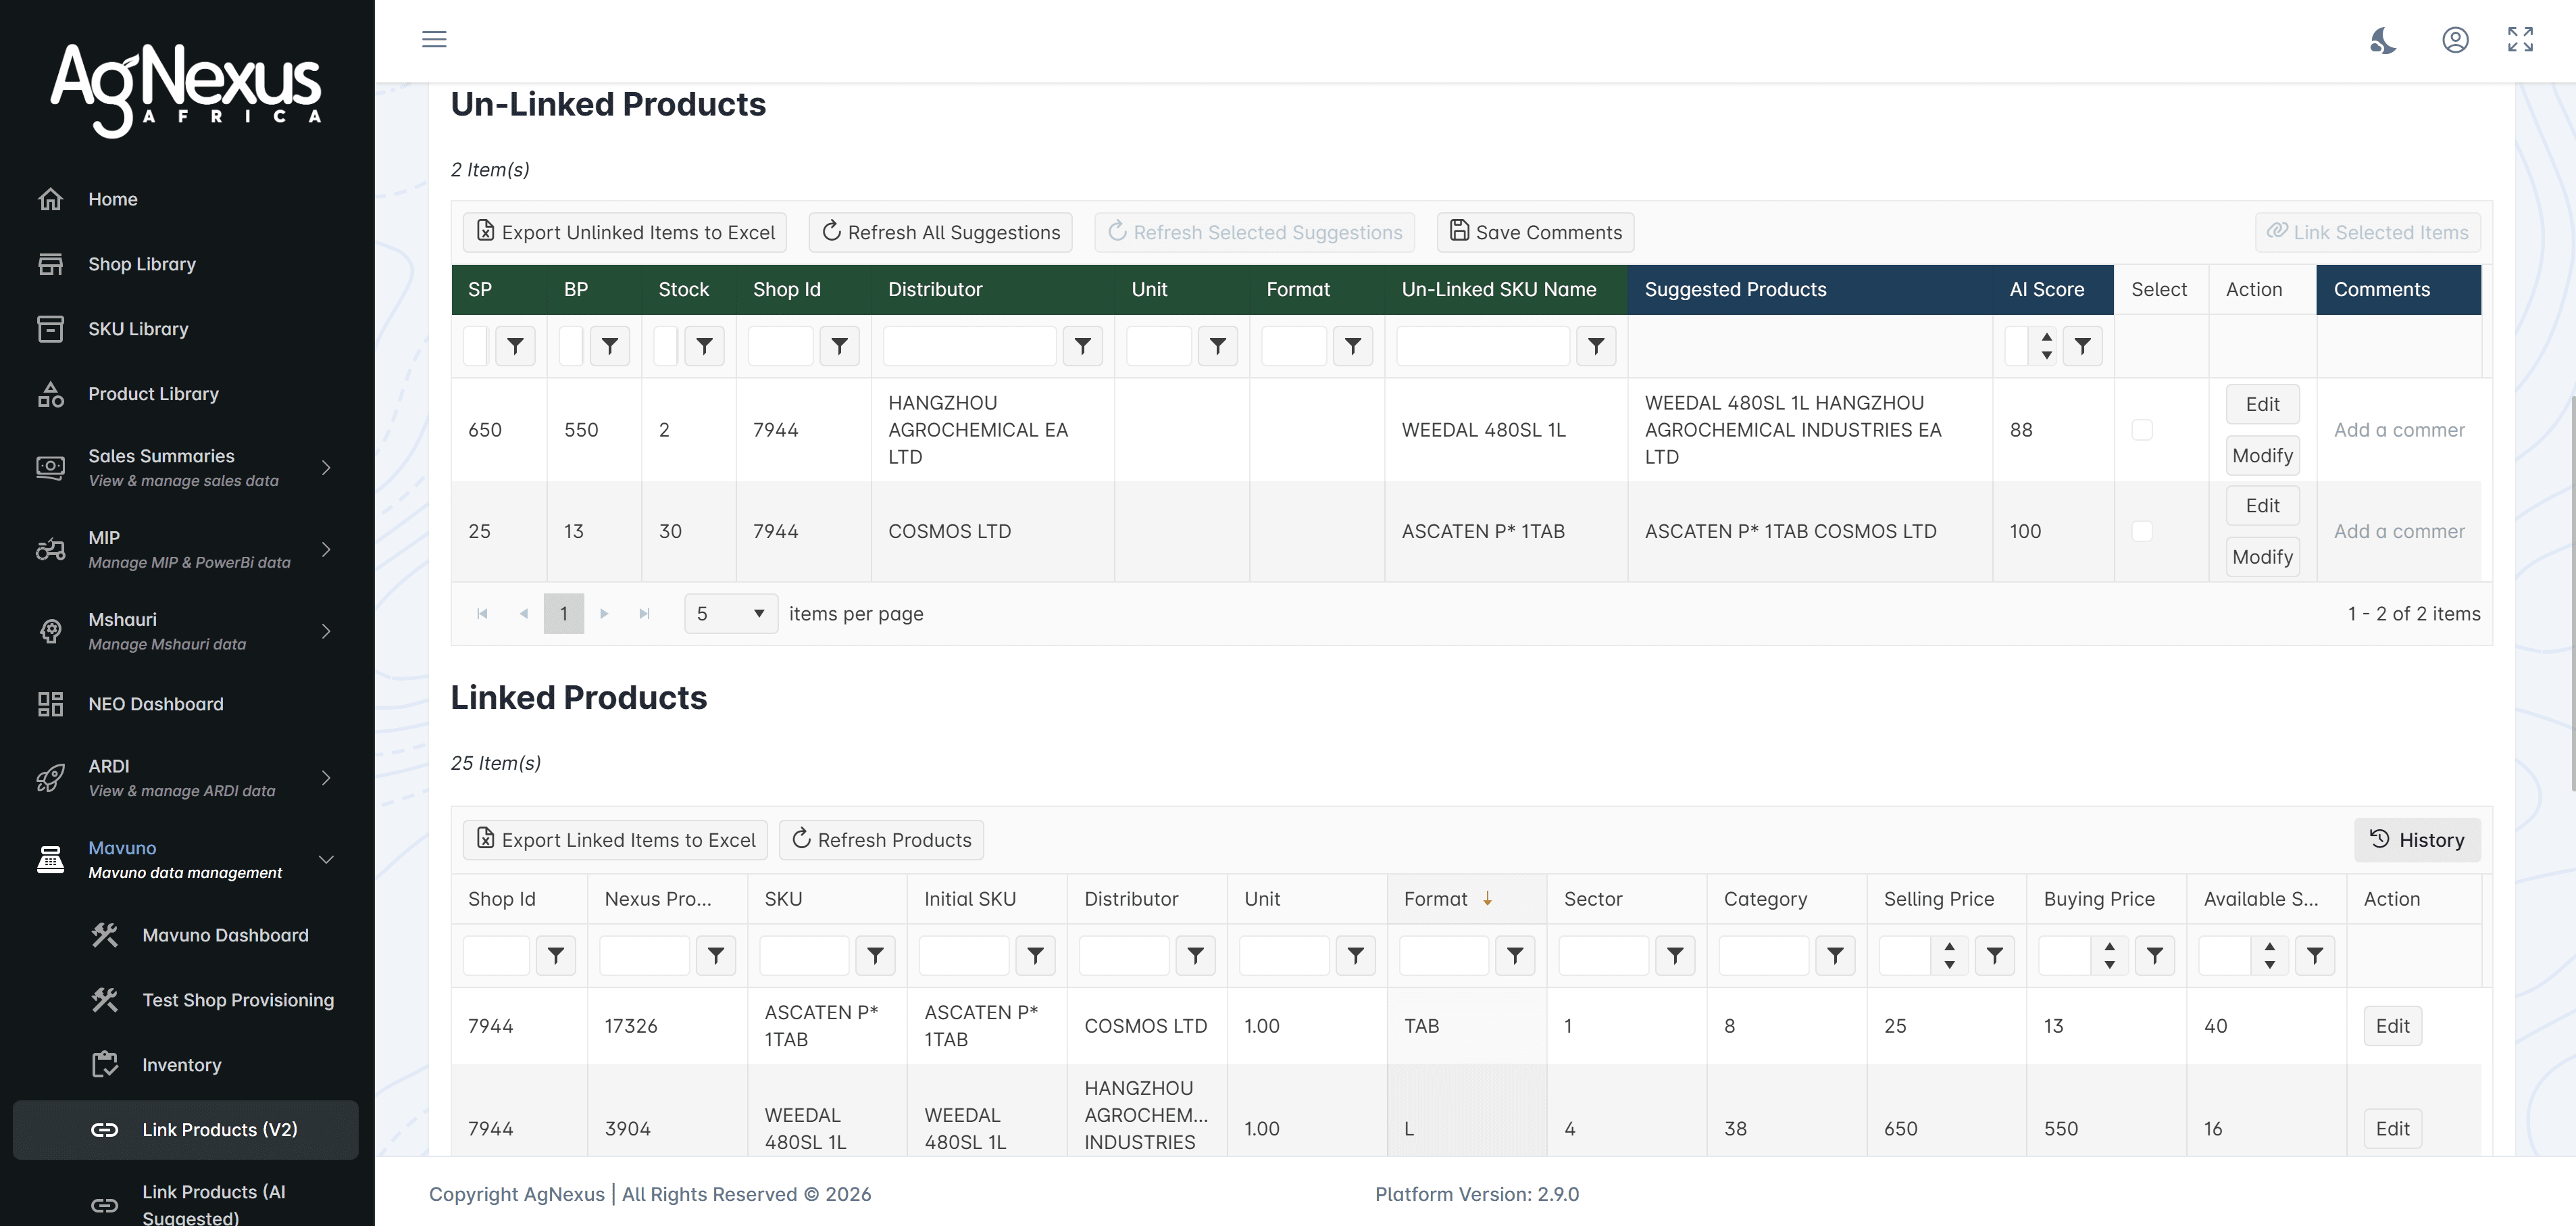Click Export Unlinked Items to Excel
Viewport: 2576px width, 1226px height.
coord(625,232)
